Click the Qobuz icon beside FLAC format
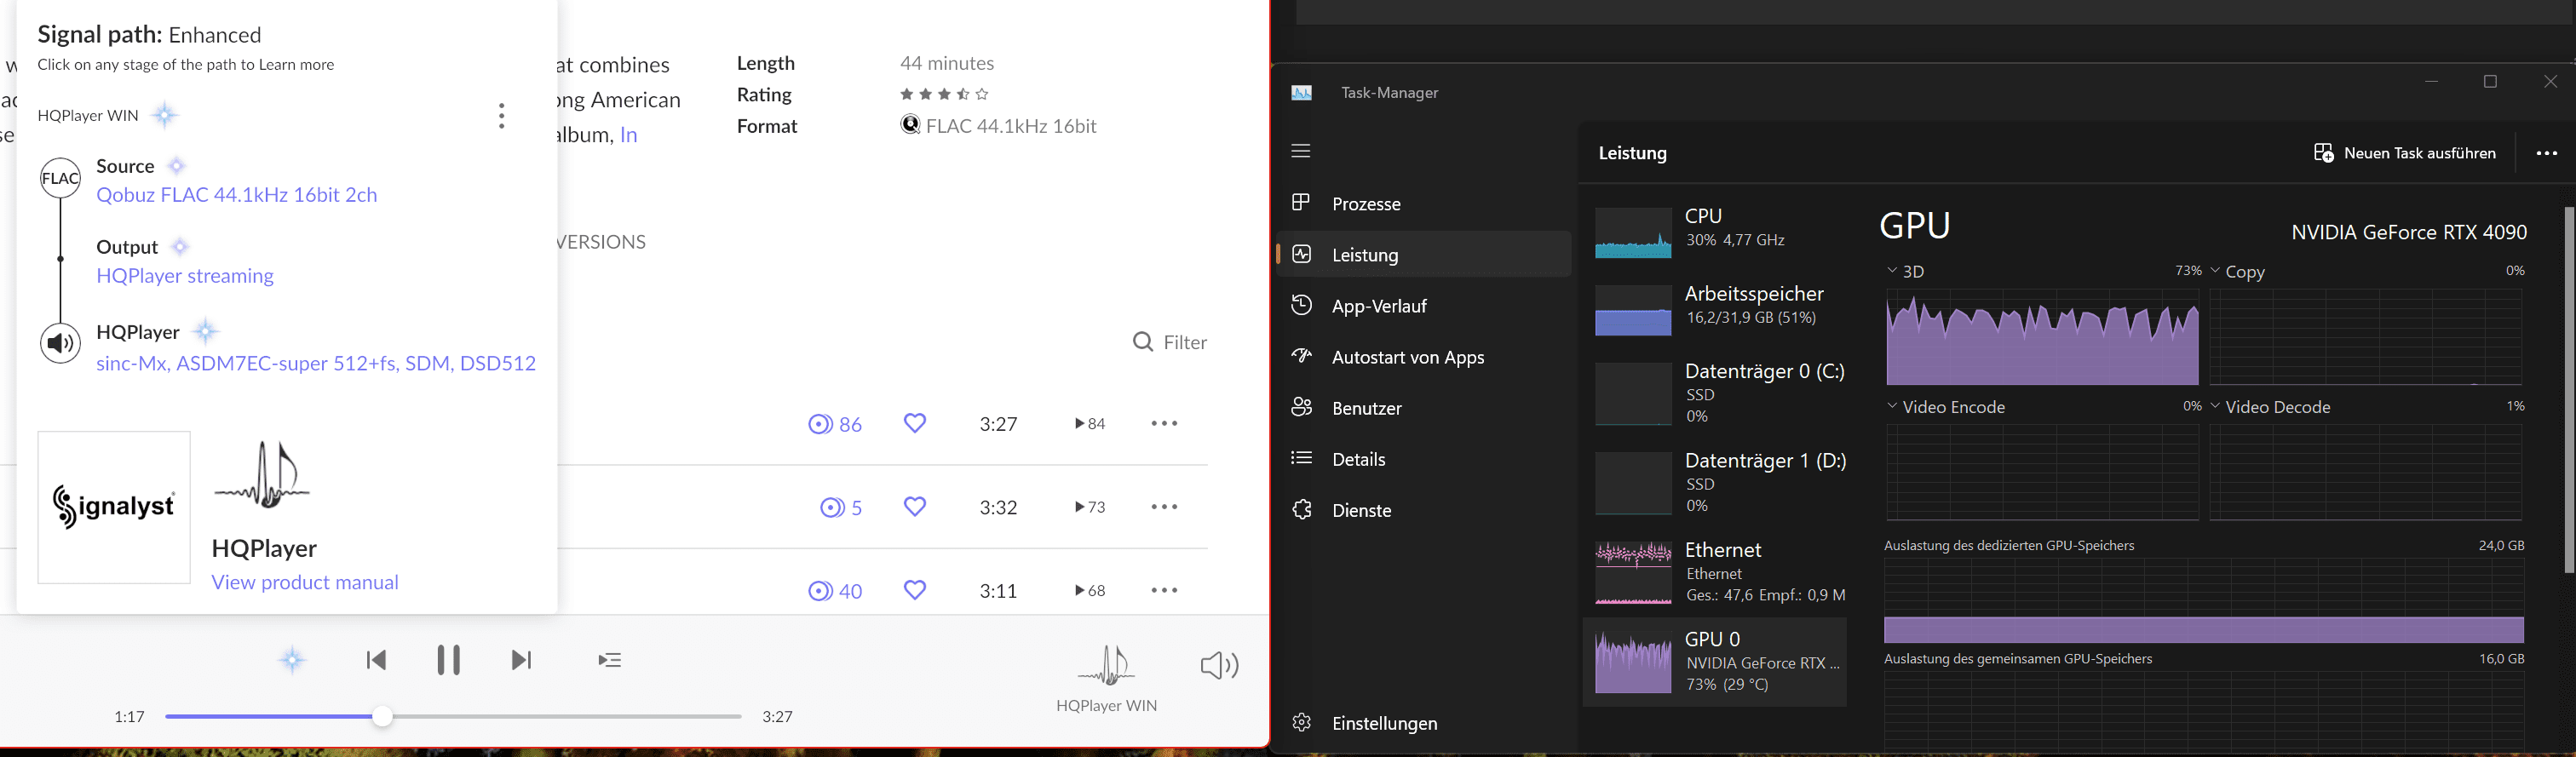This screenshot has width=2576, height=757. coord(910,125)
